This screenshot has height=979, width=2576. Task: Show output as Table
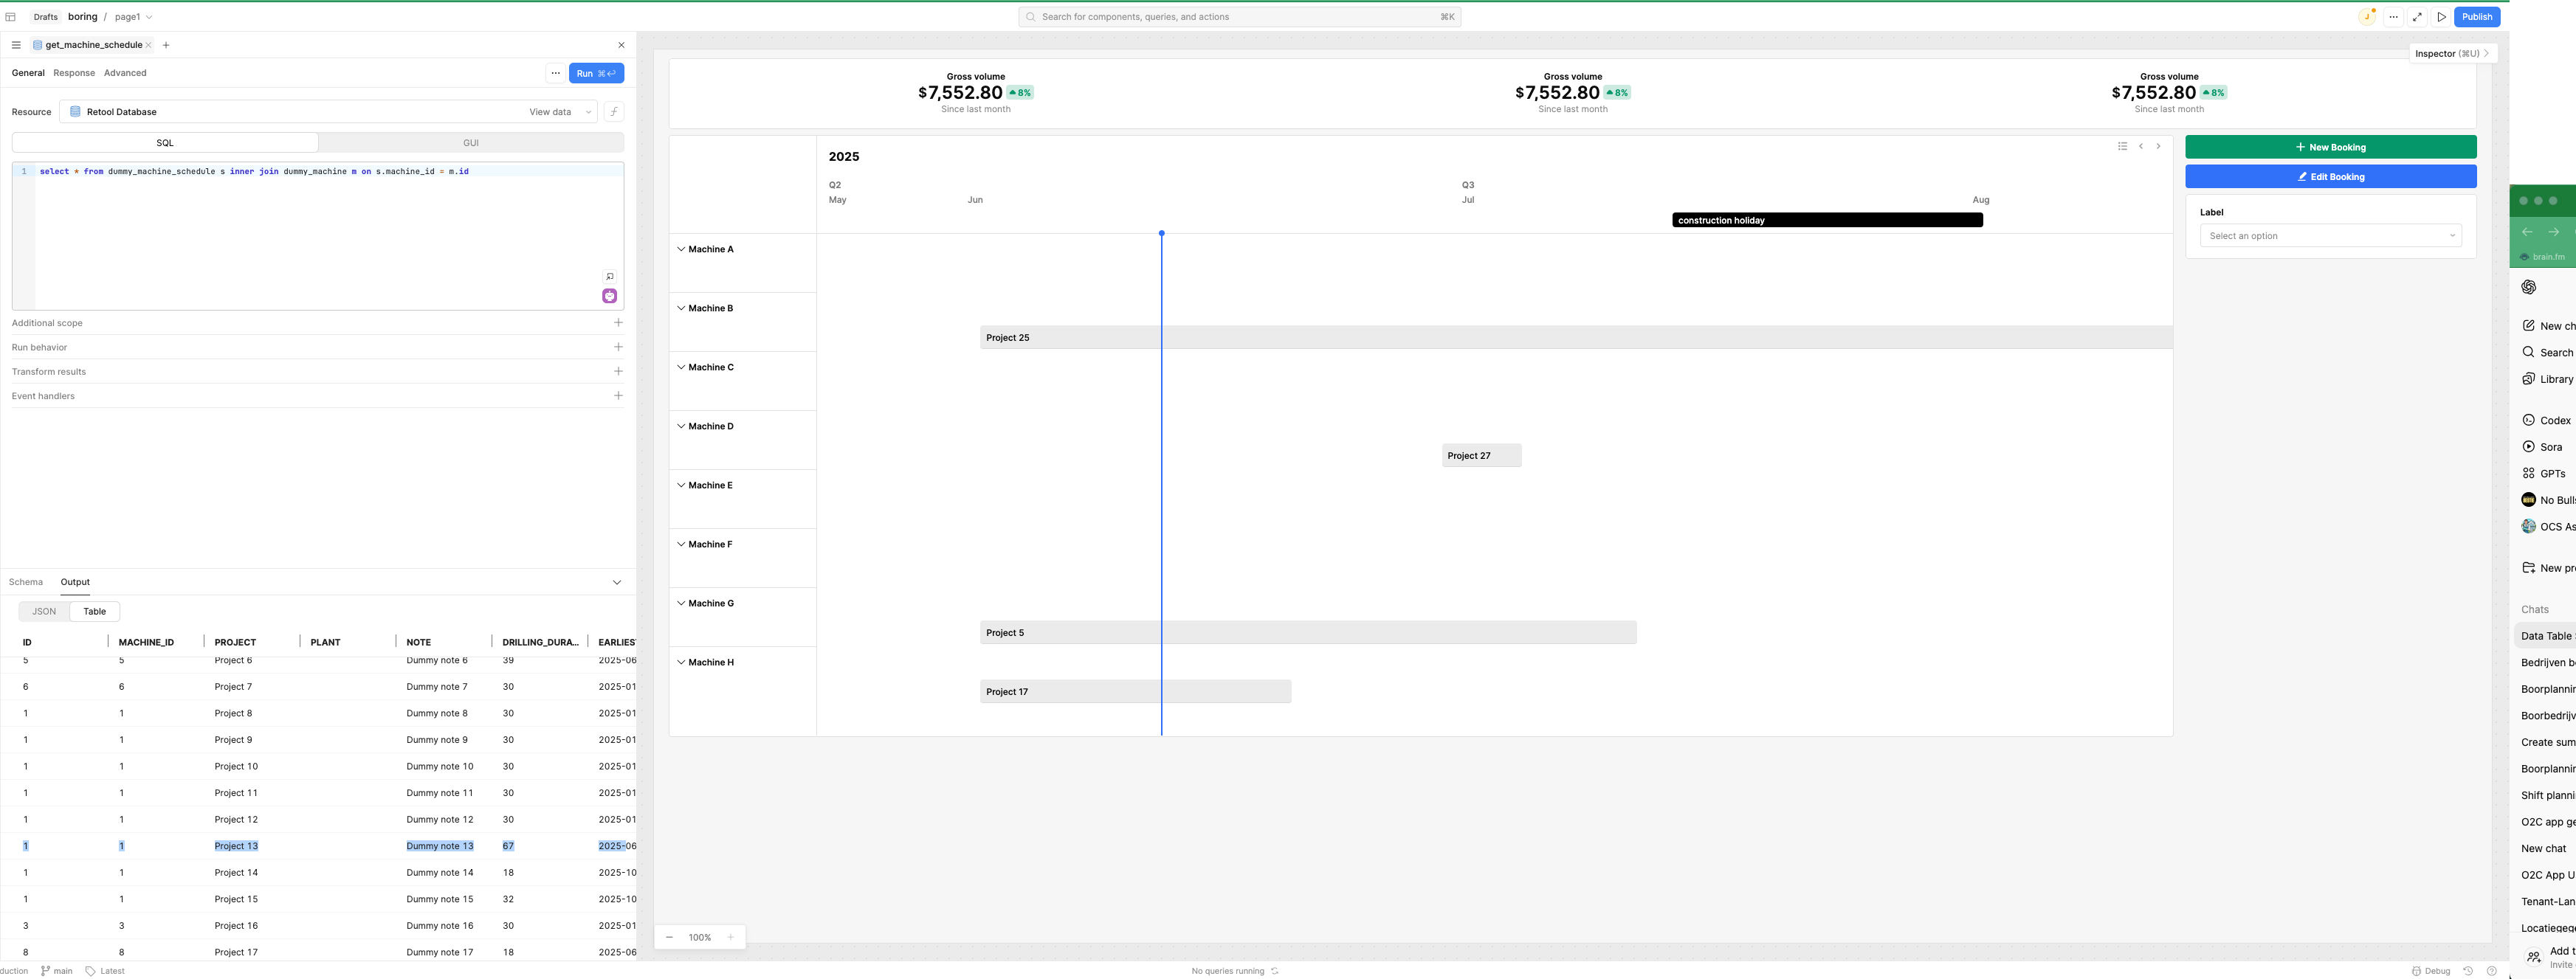pyautogui.click(x=95, y=611)
